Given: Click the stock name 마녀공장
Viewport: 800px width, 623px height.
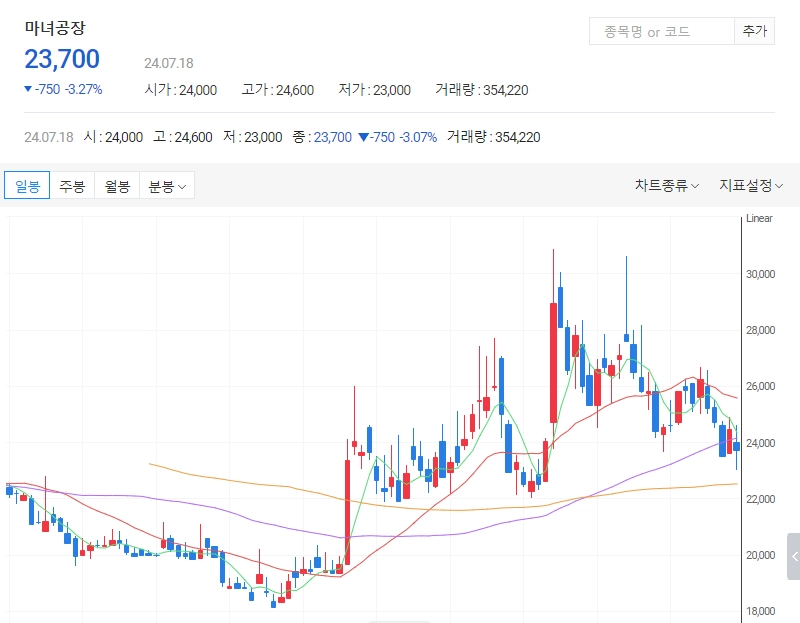Looking at the screenshot, I should coord(55,28).
